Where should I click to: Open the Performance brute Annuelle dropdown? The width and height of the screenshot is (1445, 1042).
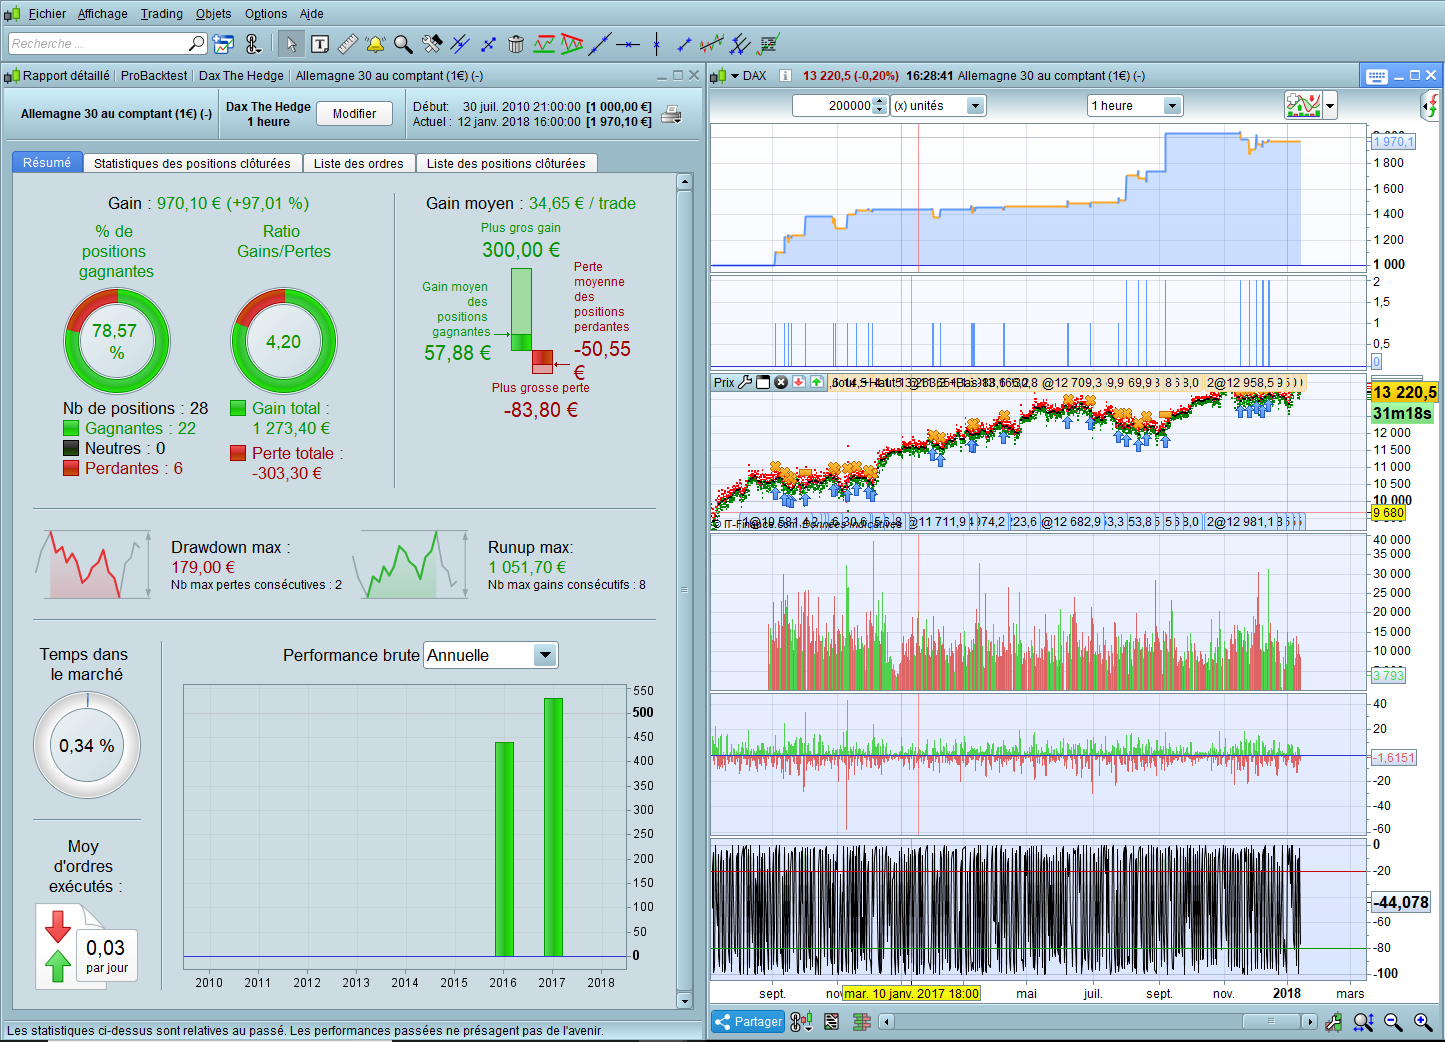pyautogui.click(x=545, y=655)
